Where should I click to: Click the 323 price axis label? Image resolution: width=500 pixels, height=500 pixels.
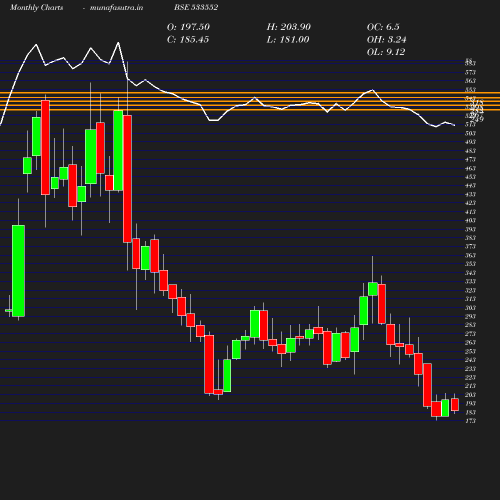point(470,290)
